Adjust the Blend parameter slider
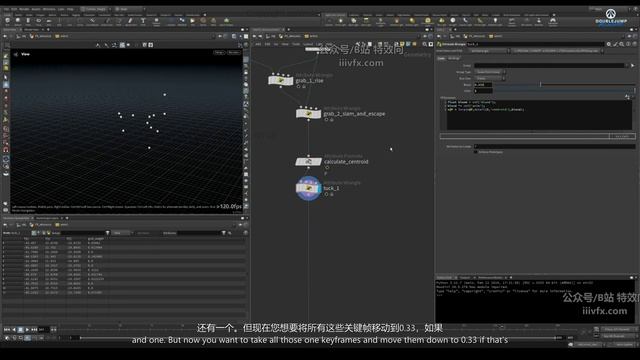Image resolution: width=640 pixels, height=360 pixels. coord(564,84)
